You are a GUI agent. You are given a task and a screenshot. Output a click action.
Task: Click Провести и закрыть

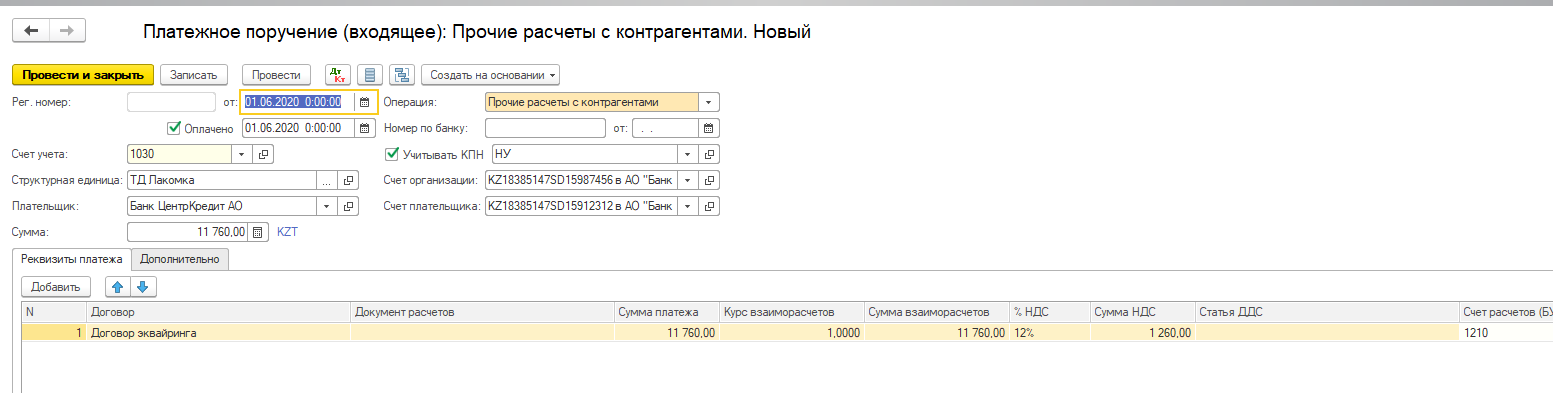tap(83, 75)
